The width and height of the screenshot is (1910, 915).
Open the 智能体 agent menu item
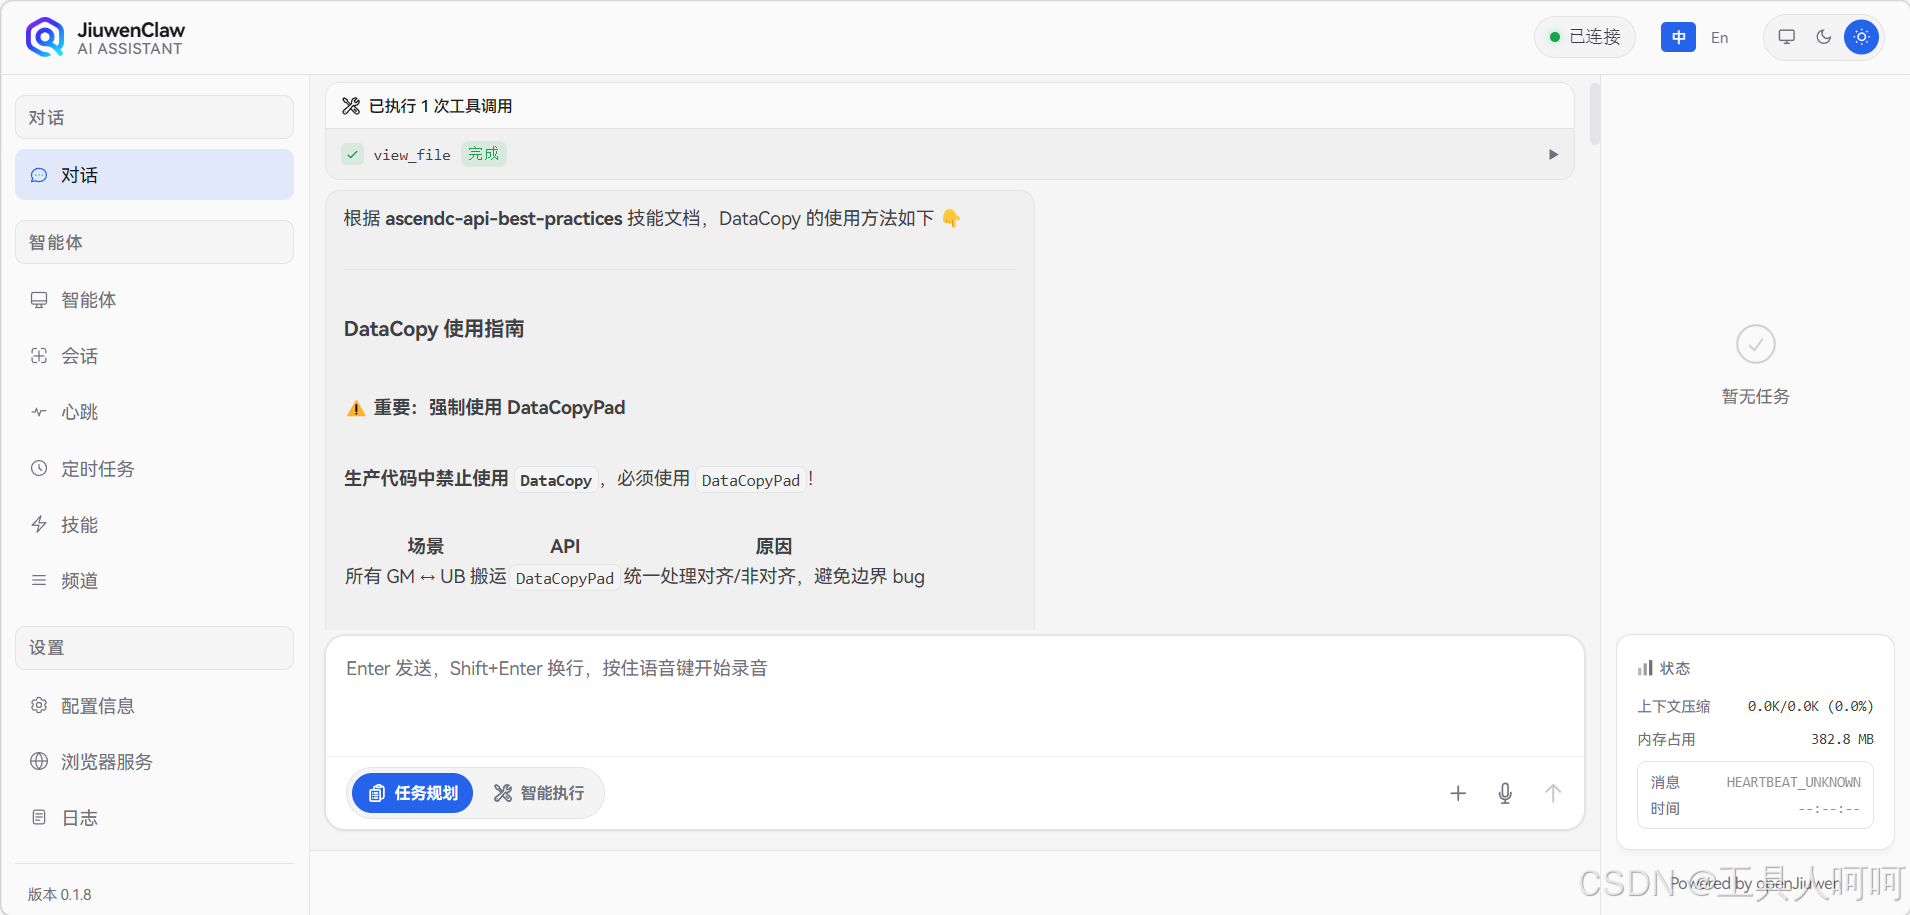click(x=154, y=300)
